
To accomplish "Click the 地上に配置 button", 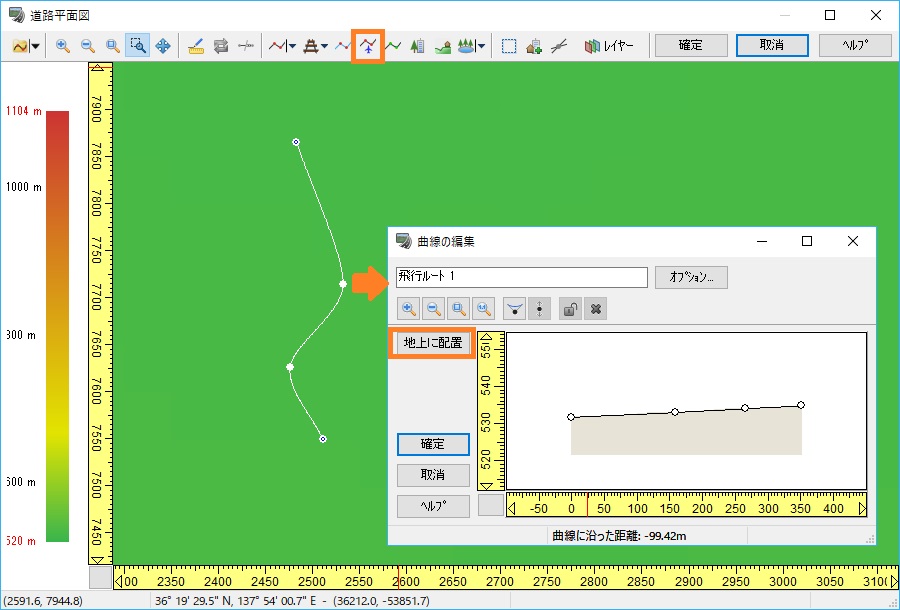I will click(433, 343).
